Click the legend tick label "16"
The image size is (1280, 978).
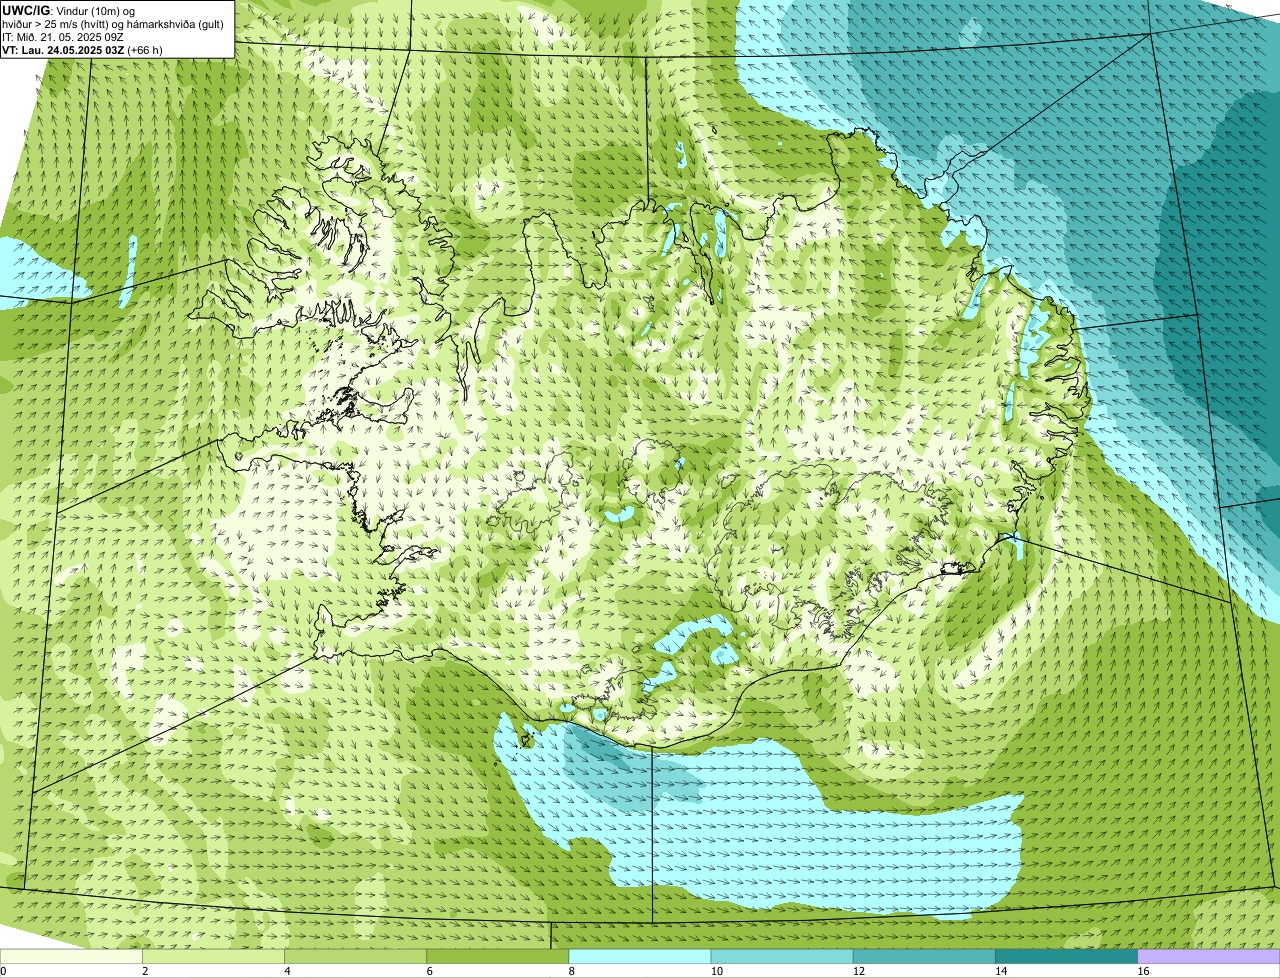1142,971
